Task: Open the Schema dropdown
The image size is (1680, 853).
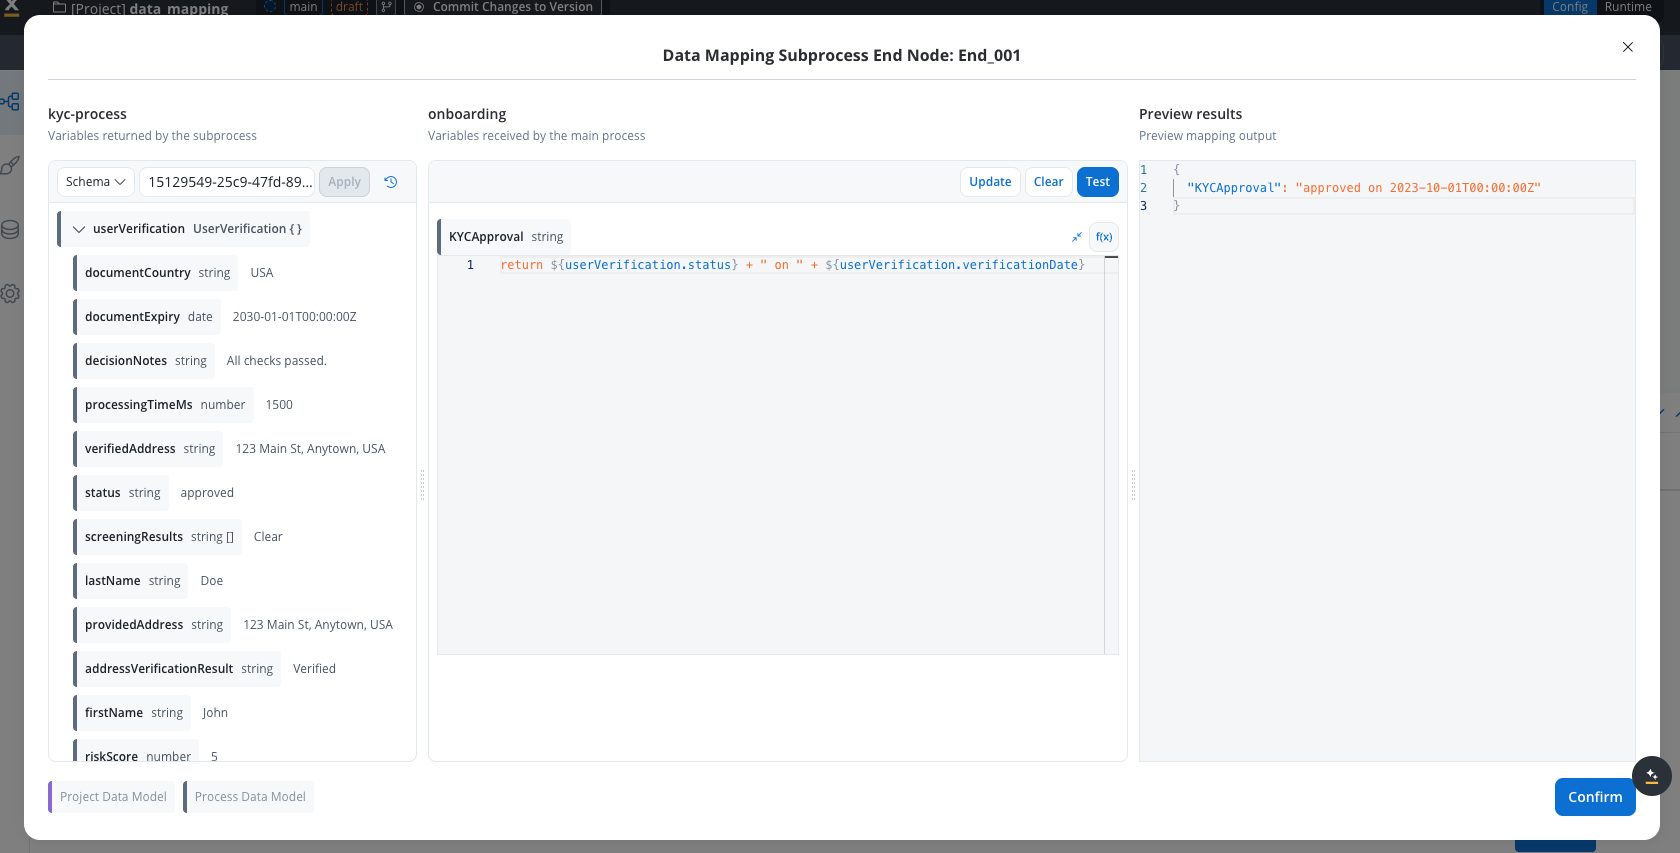Action: point(96,182)
